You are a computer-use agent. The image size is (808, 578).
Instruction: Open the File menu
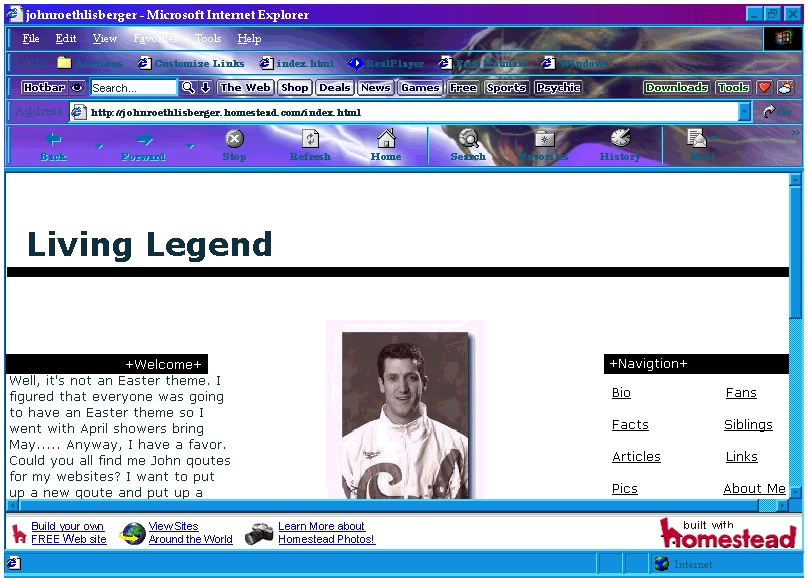[x=30, y=38]
